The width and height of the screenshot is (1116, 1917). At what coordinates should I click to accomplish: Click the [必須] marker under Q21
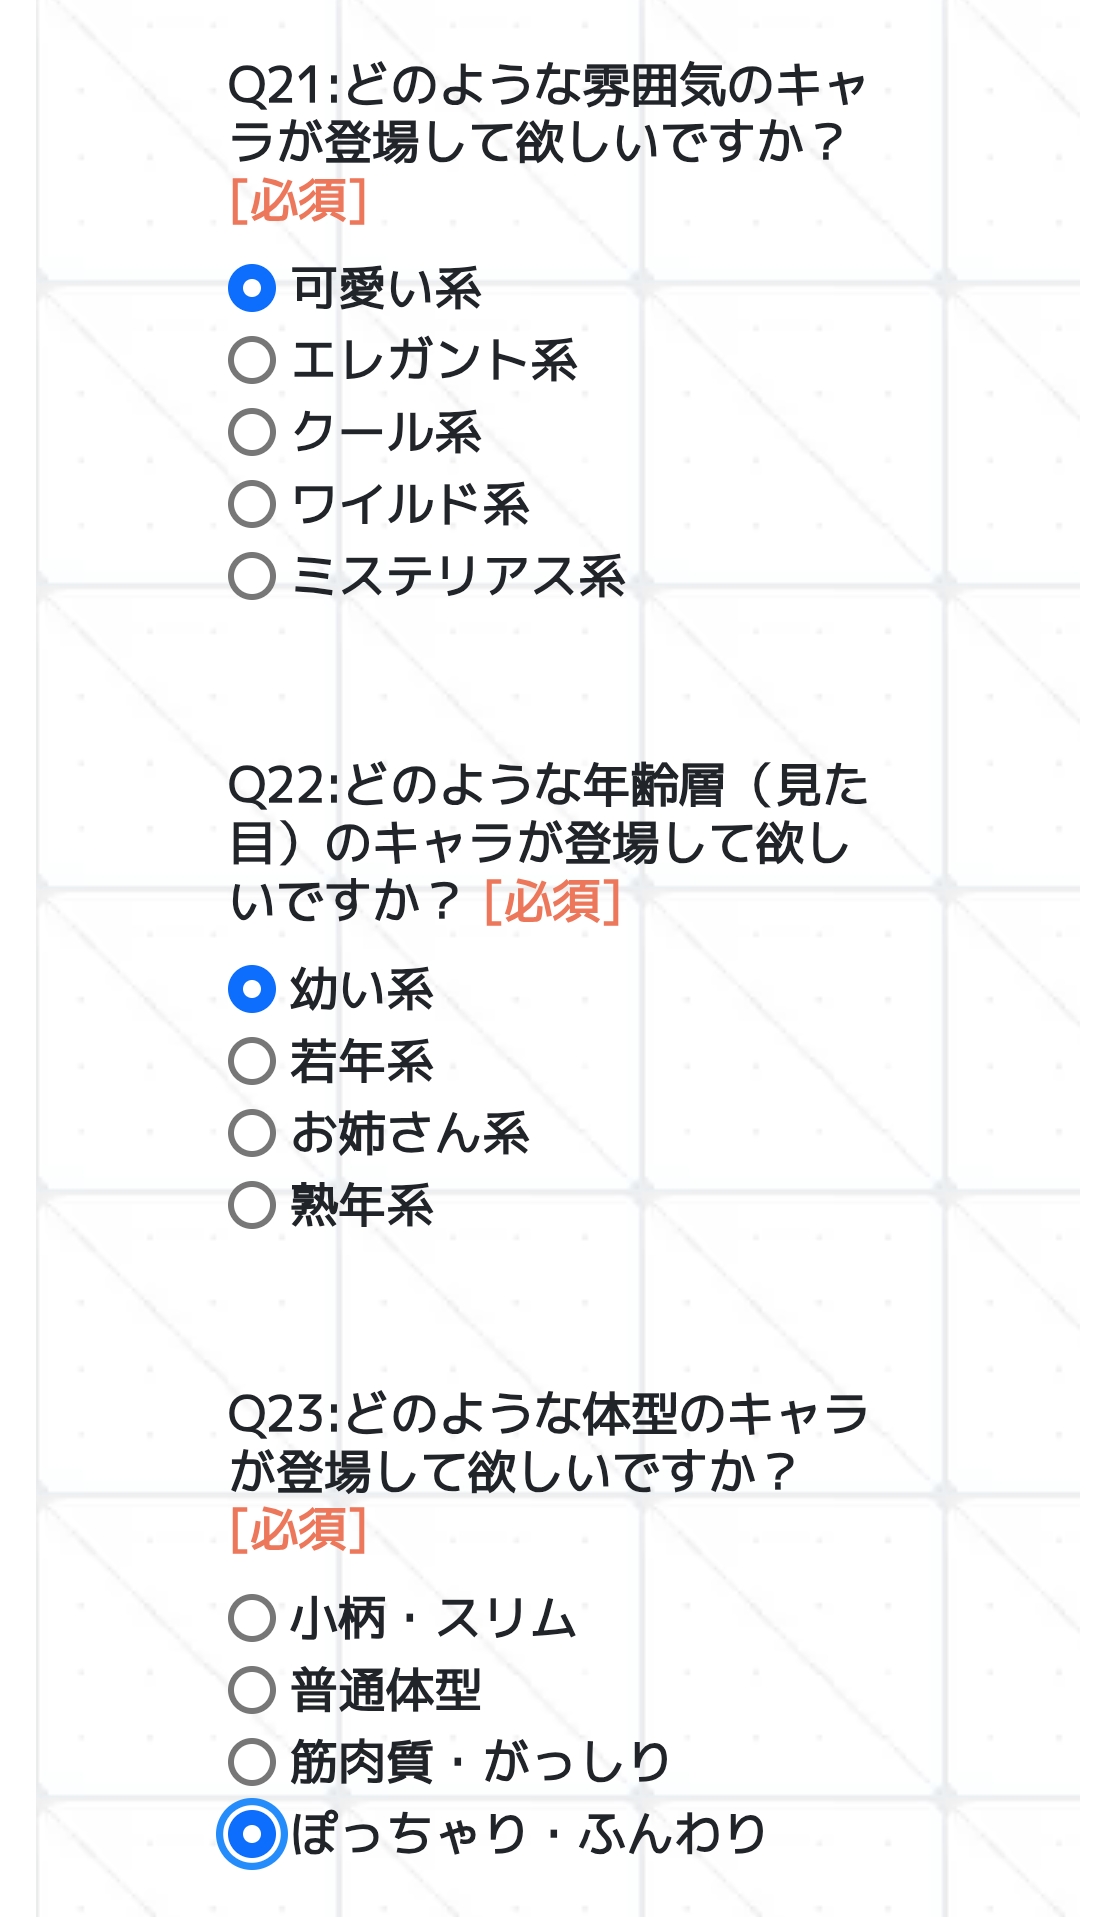click(x=298, y=201)
